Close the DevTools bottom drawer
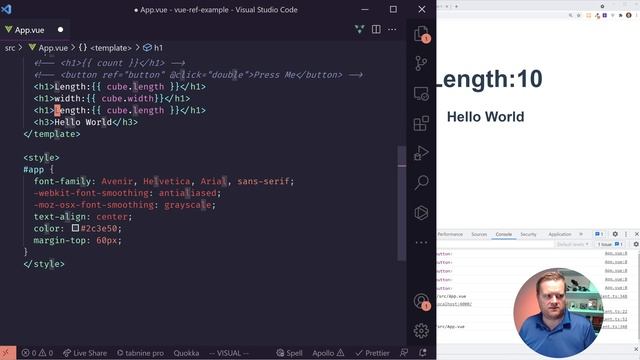 click(x=636, y=349)
